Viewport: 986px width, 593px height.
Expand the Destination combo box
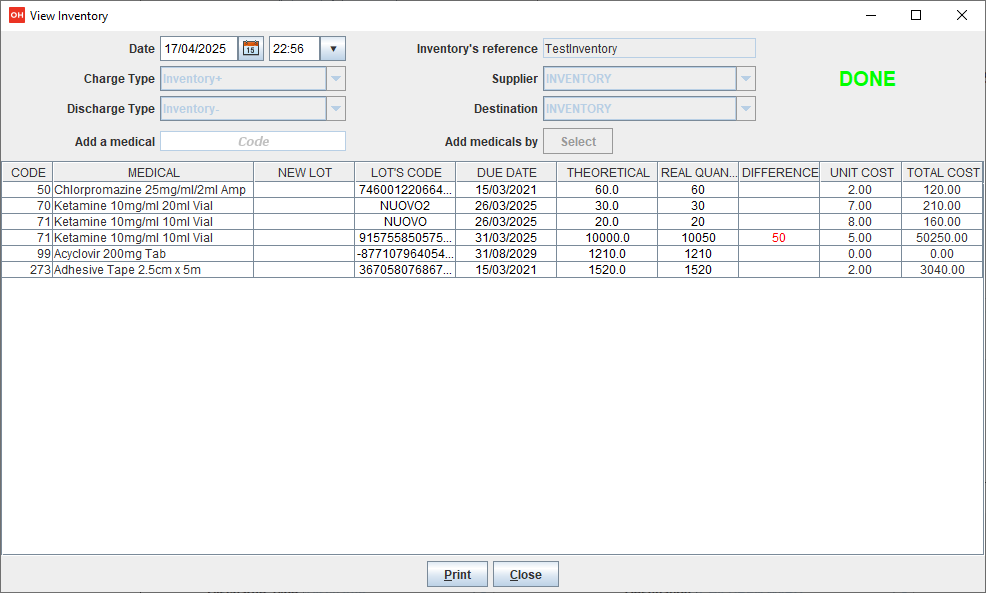(745, 109)
